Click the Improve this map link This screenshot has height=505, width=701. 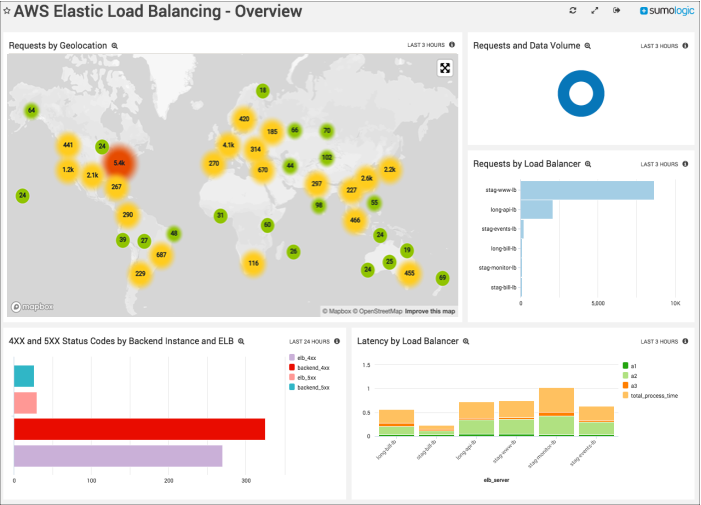tap(430, 311)
